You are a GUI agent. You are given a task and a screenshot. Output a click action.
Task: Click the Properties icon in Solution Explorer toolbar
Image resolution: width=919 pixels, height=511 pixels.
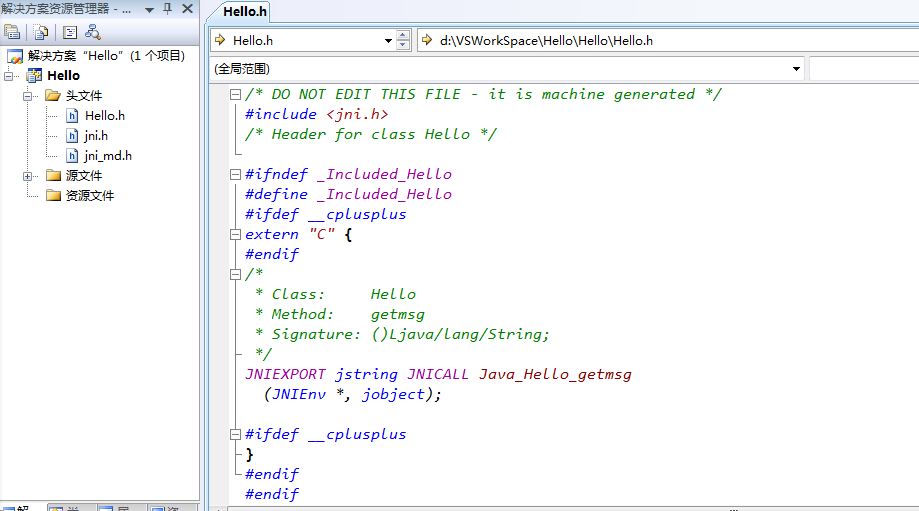12,32
